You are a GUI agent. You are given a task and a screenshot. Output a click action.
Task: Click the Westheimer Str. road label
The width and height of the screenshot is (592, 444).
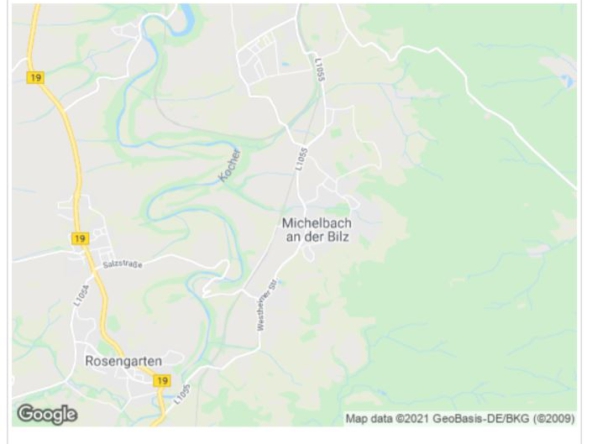tap(267, 305)
